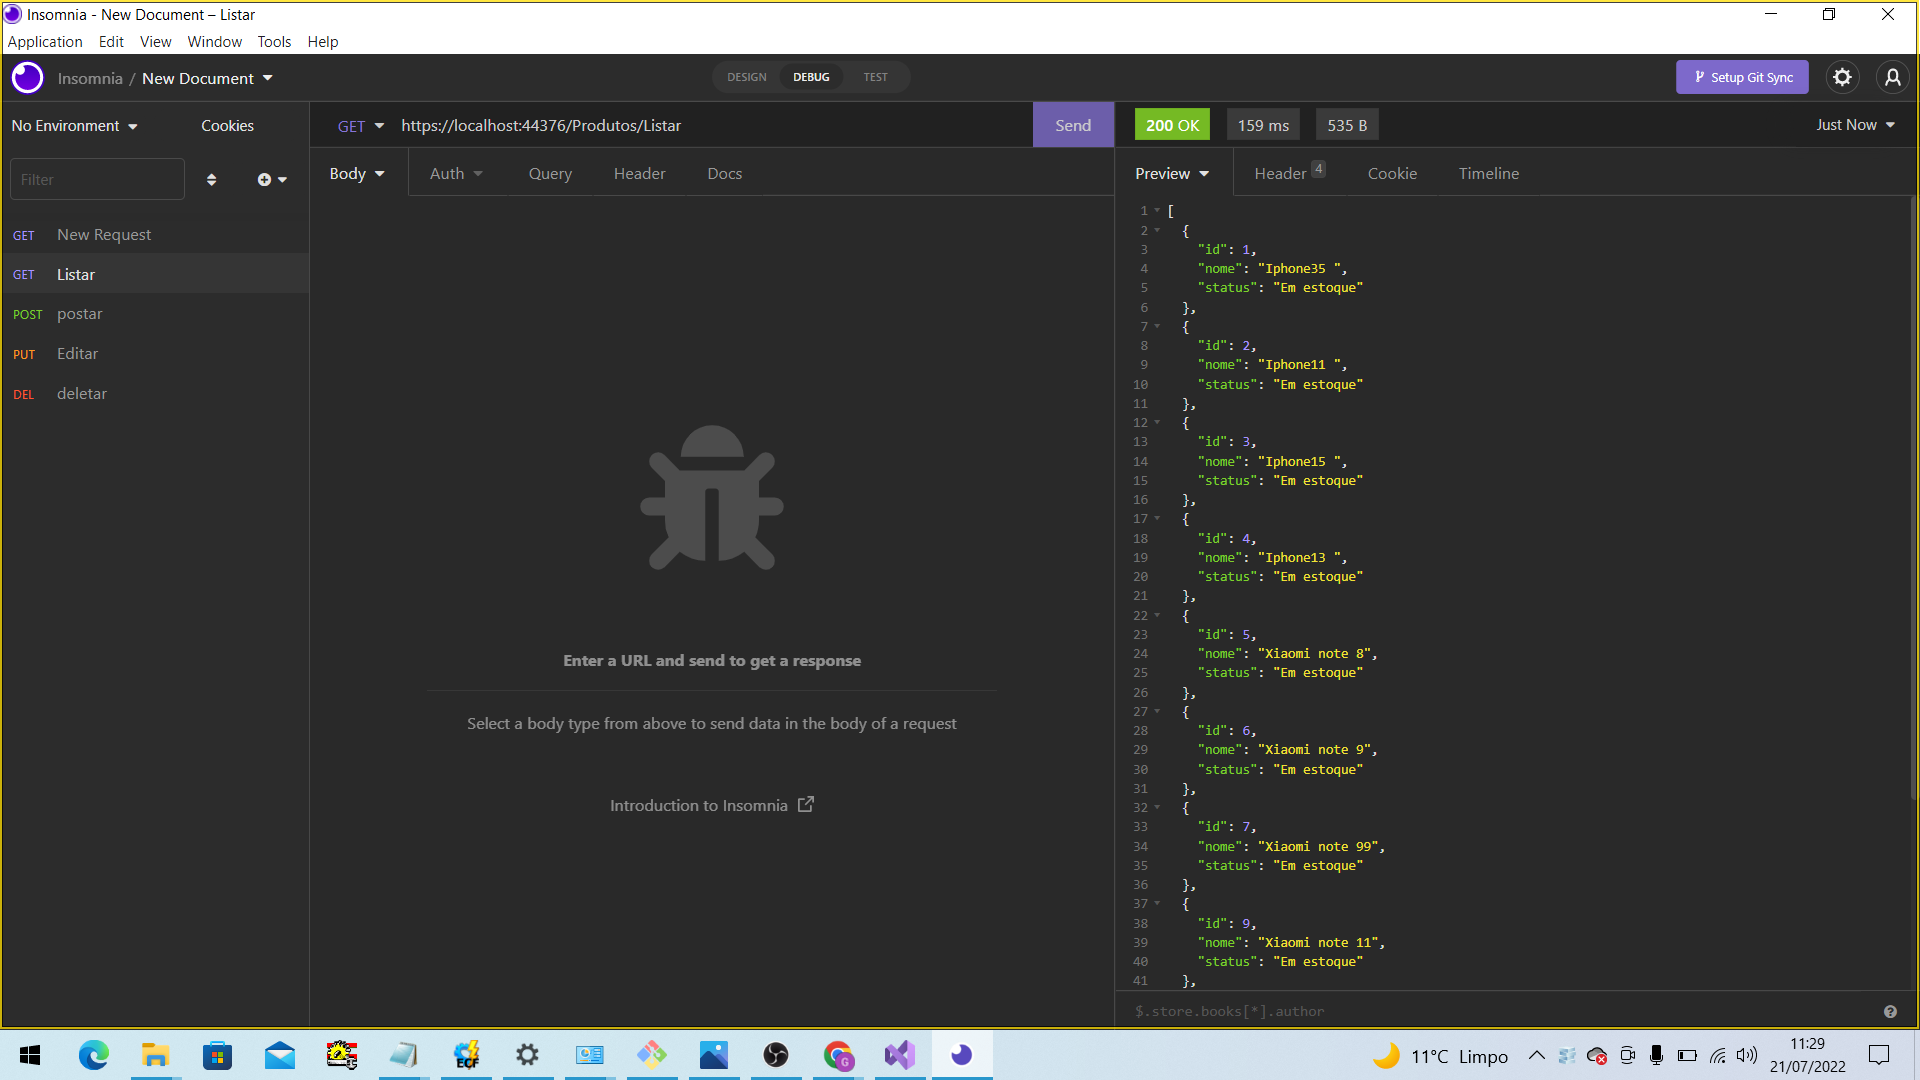The image size is (1920, 1080).
Task: Open Microsoft Edge from taskbar
Action: (93, 1055)
